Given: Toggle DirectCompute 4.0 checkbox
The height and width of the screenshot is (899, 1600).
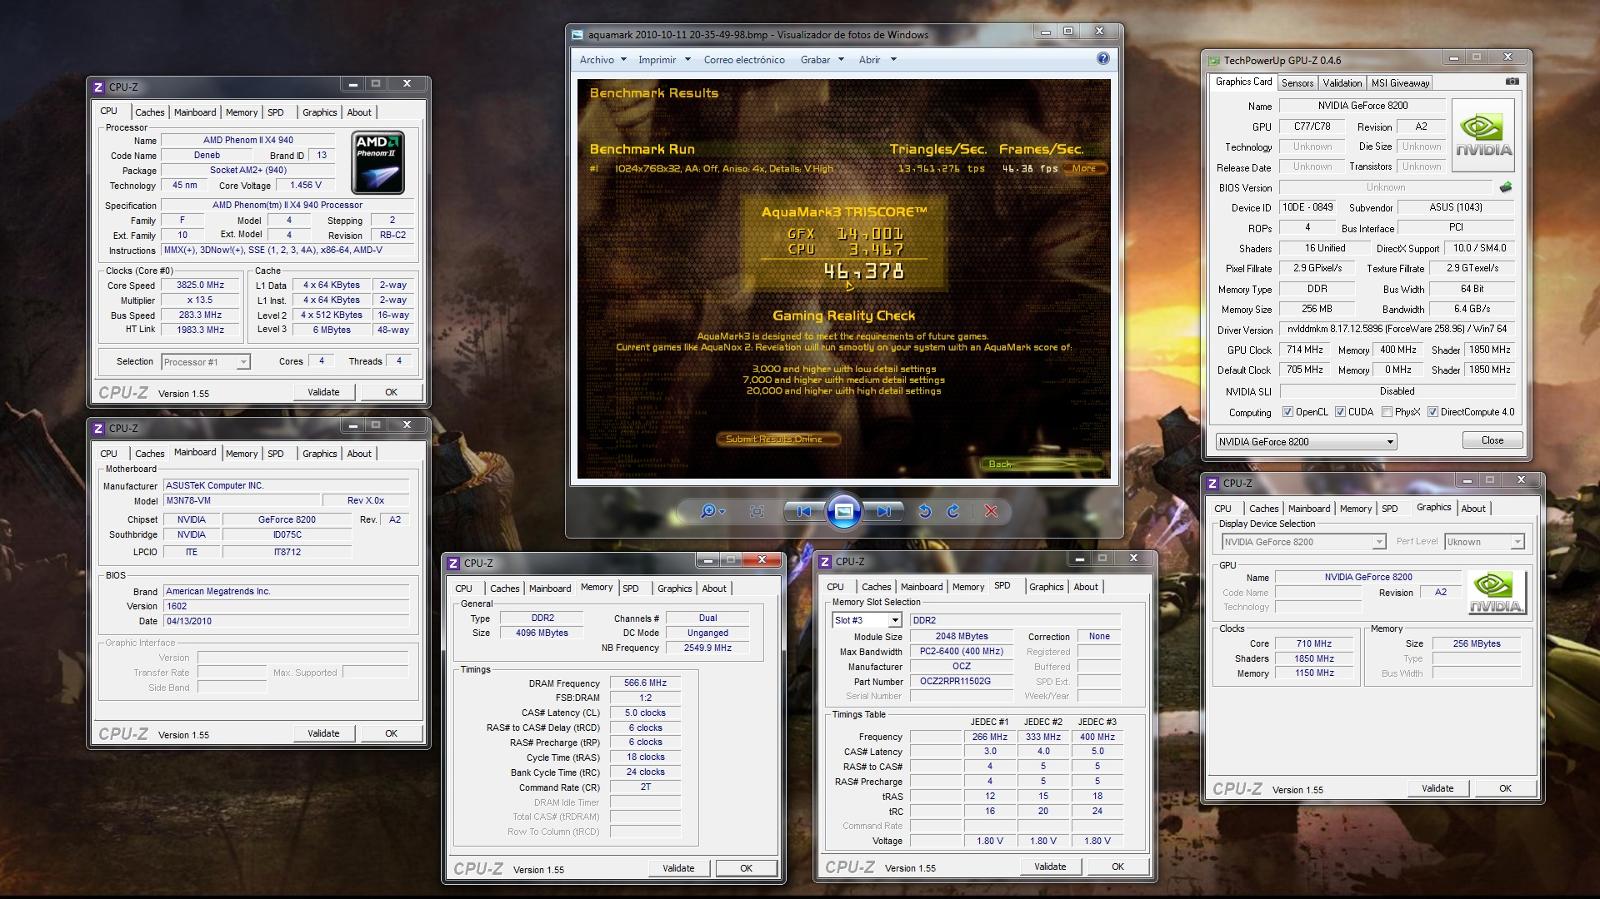Looking at the screenshot, I should coord(1432,412).
